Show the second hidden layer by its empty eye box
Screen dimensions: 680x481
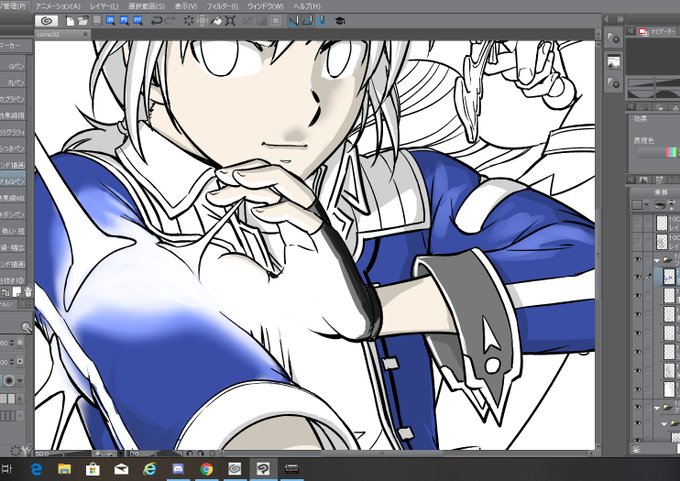pos(637,241)
